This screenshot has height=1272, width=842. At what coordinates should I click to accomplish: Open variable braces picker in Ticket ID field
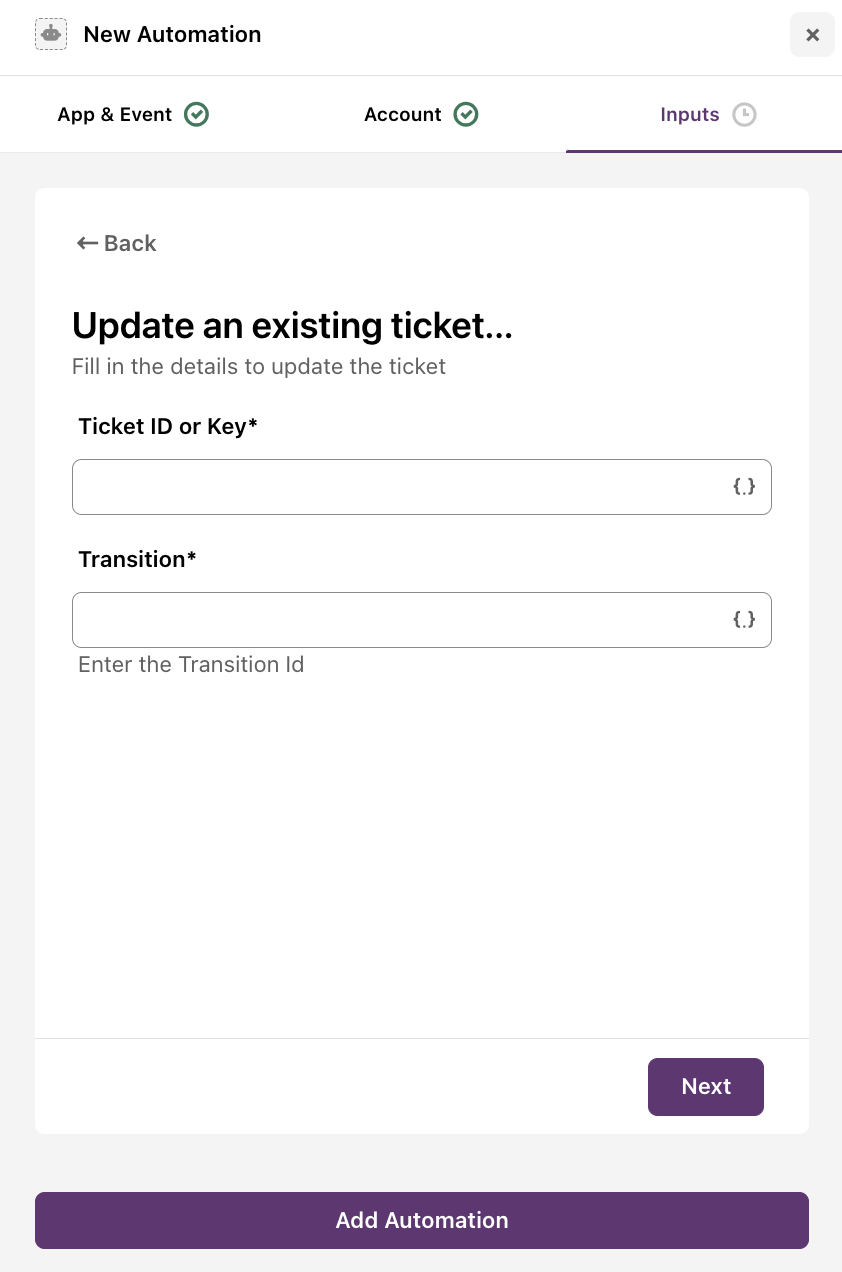click(744, 487)
